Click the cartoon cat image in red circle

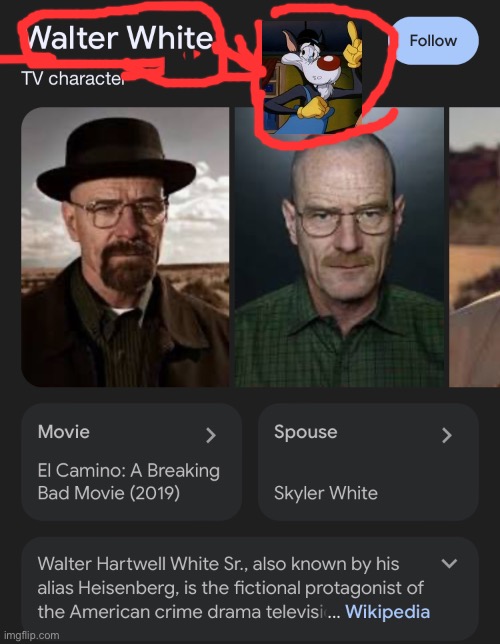click(x=312, y=77)
